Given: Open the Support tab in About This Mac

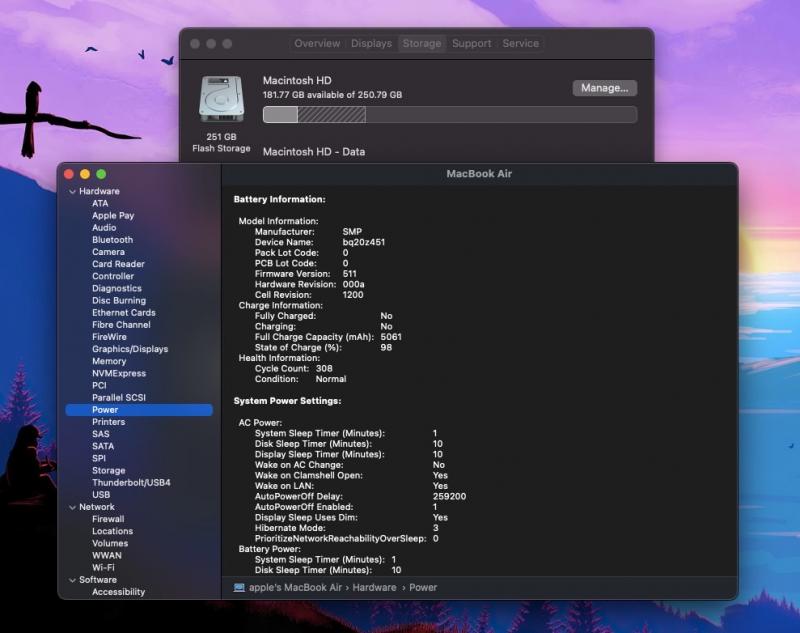Looking at the screenshot, I should coord(471,43).
